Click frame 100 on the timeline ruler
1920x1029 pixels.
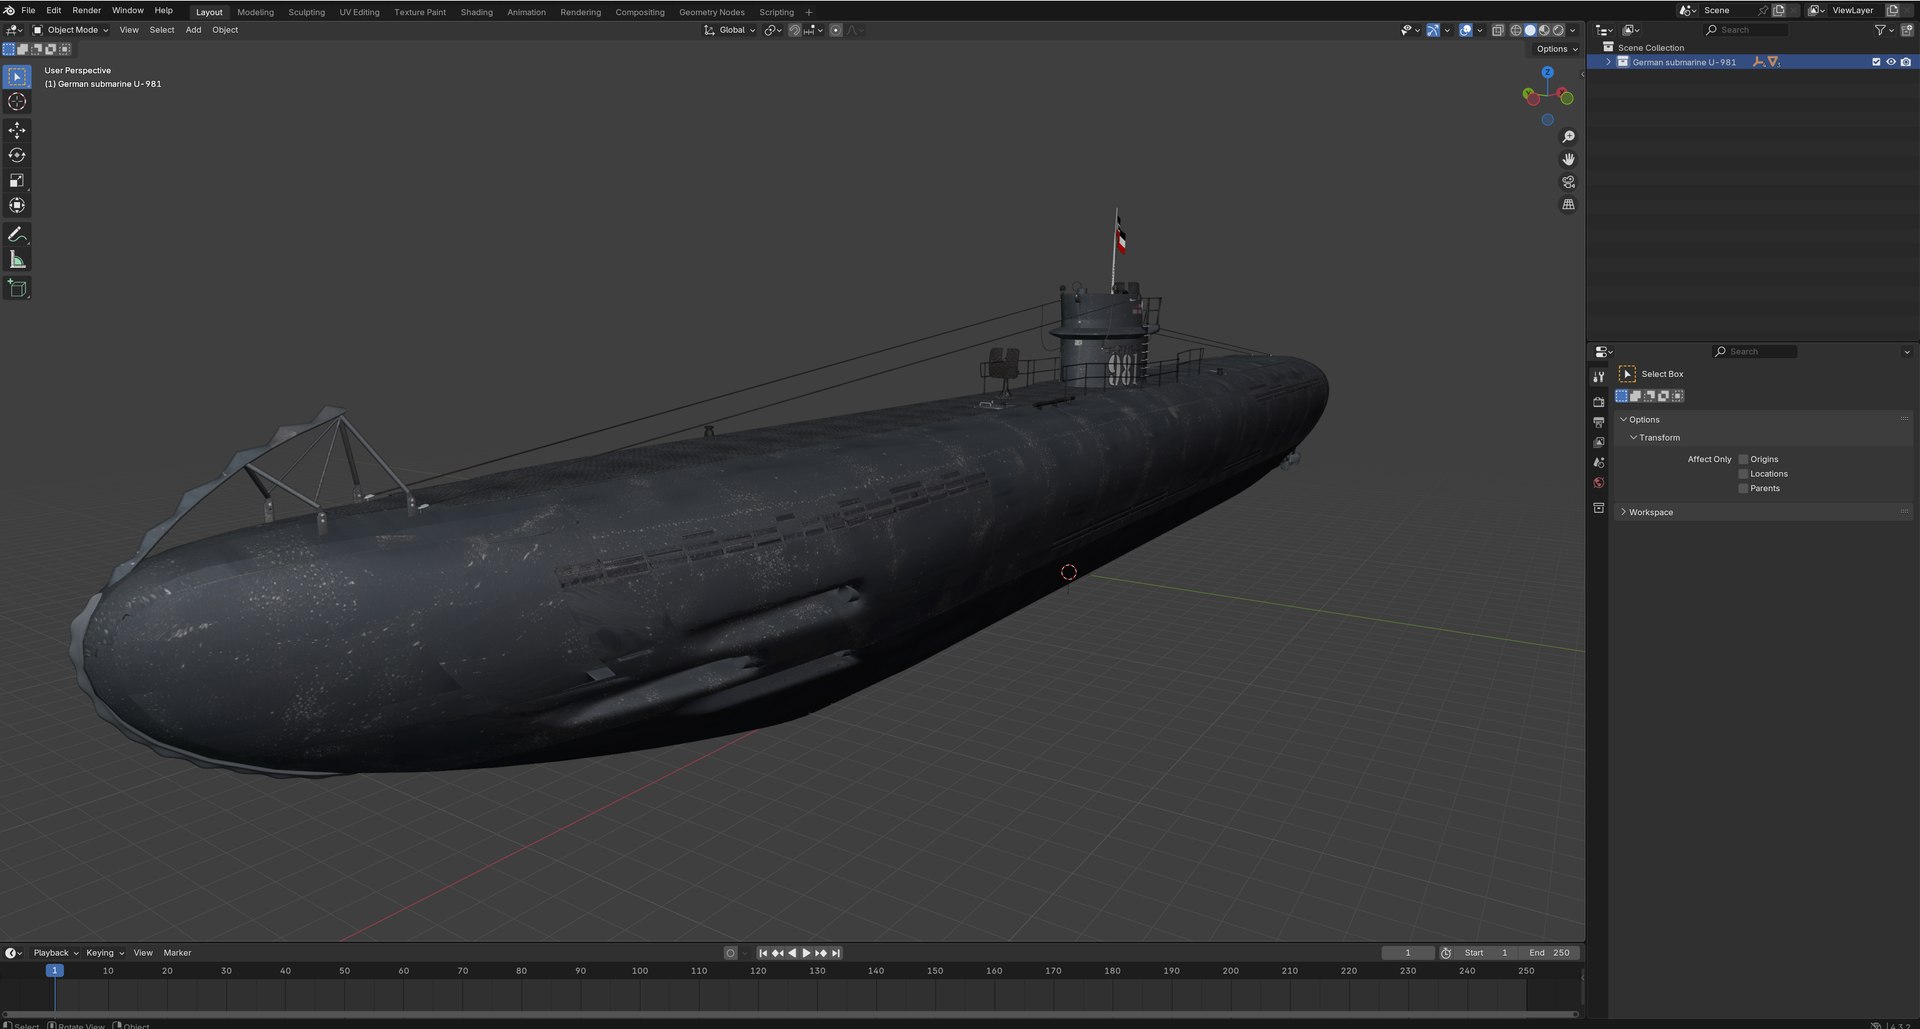point(640,971)
